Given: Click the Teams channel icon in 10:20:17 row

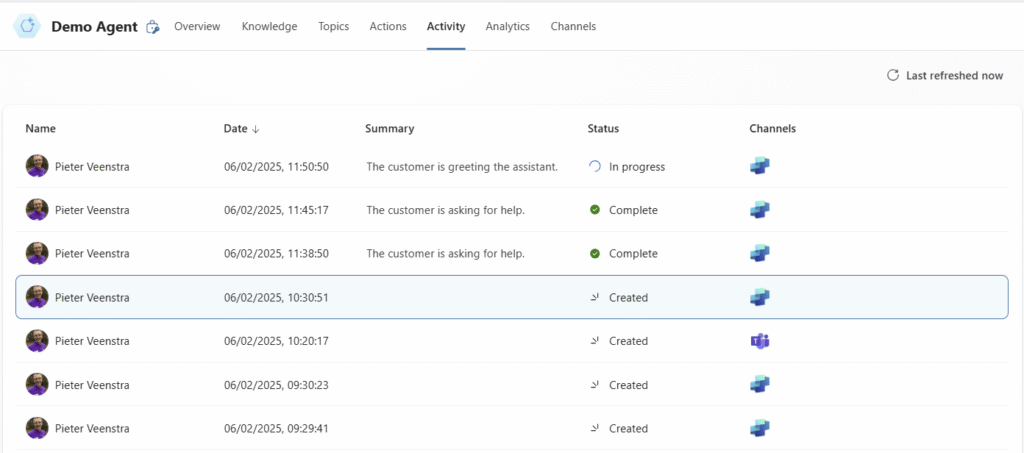Looking at the screenshot, I should [760, 341].
